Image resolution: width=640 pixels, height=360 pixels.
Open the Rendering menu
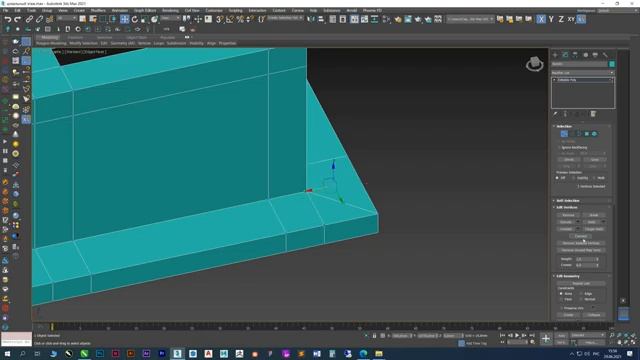tap(170, 10)
